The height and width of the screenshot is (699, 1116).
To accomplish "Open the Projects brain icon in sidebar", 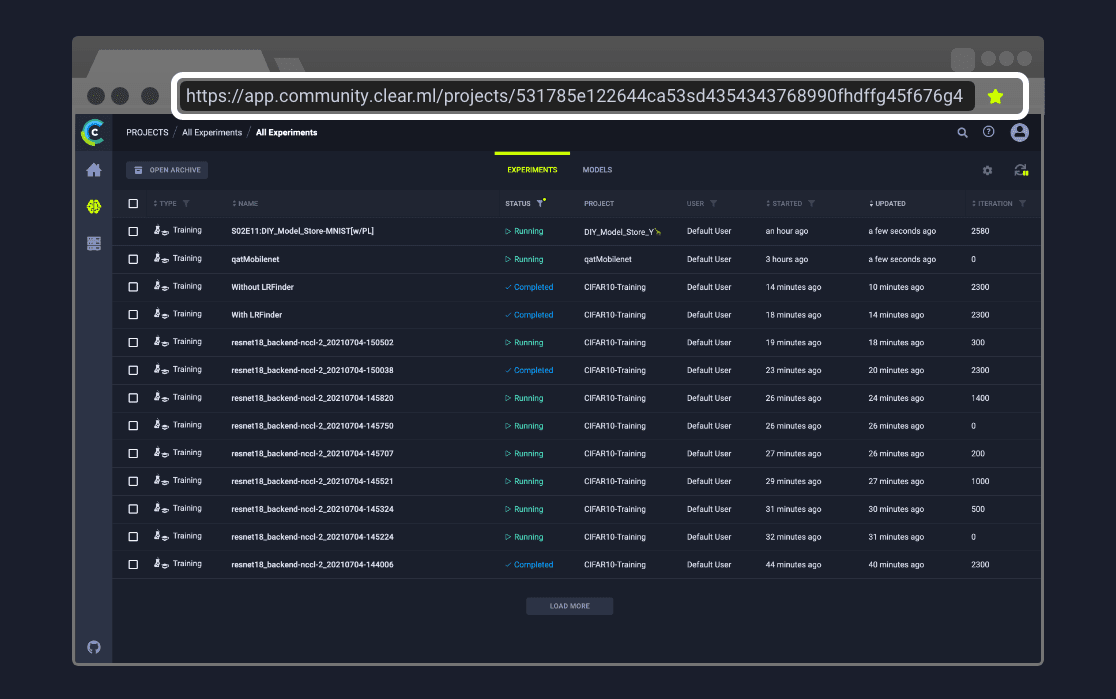I will [94, 206].
